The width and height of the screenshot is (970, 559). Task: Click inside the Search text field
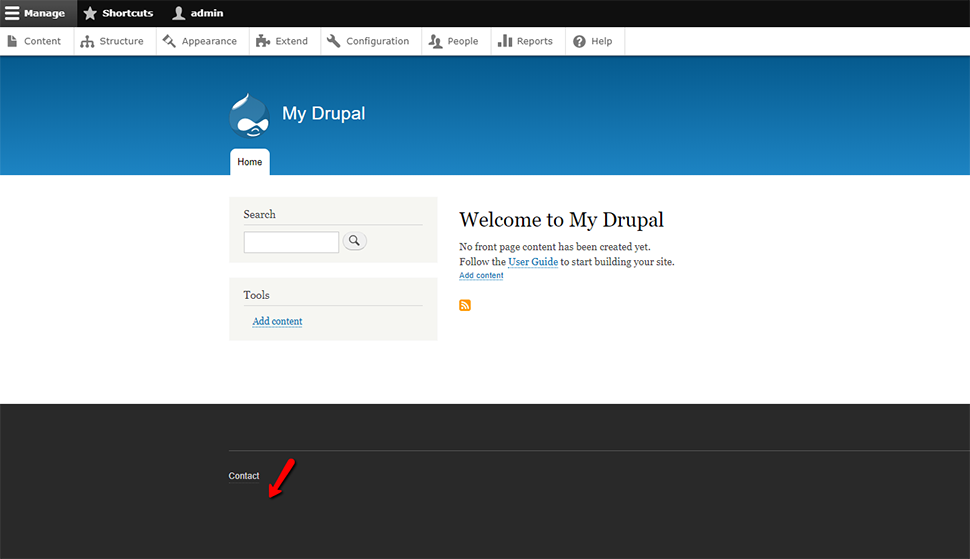coord(291,242)
